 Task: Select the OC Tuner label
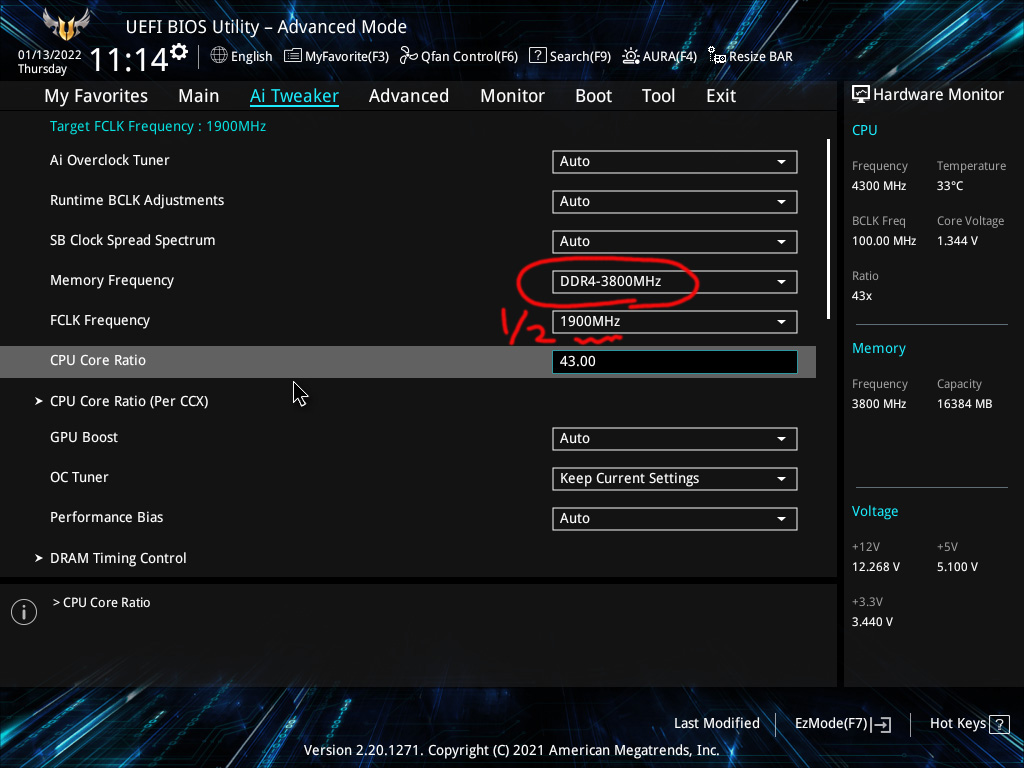(x=79, y=477)
